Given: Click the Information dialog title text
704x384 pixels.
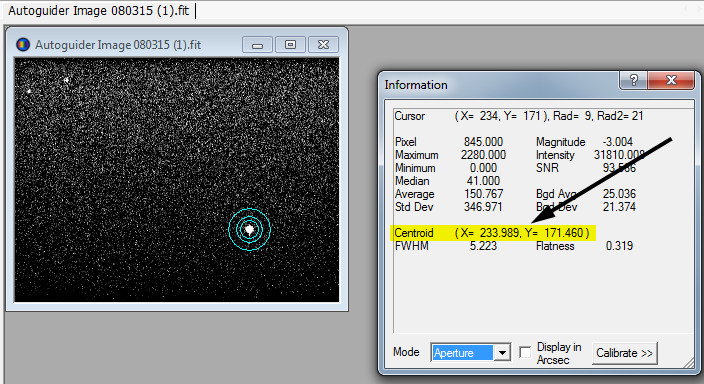Looking at the screenshot, I should click(x=416, y=85).
